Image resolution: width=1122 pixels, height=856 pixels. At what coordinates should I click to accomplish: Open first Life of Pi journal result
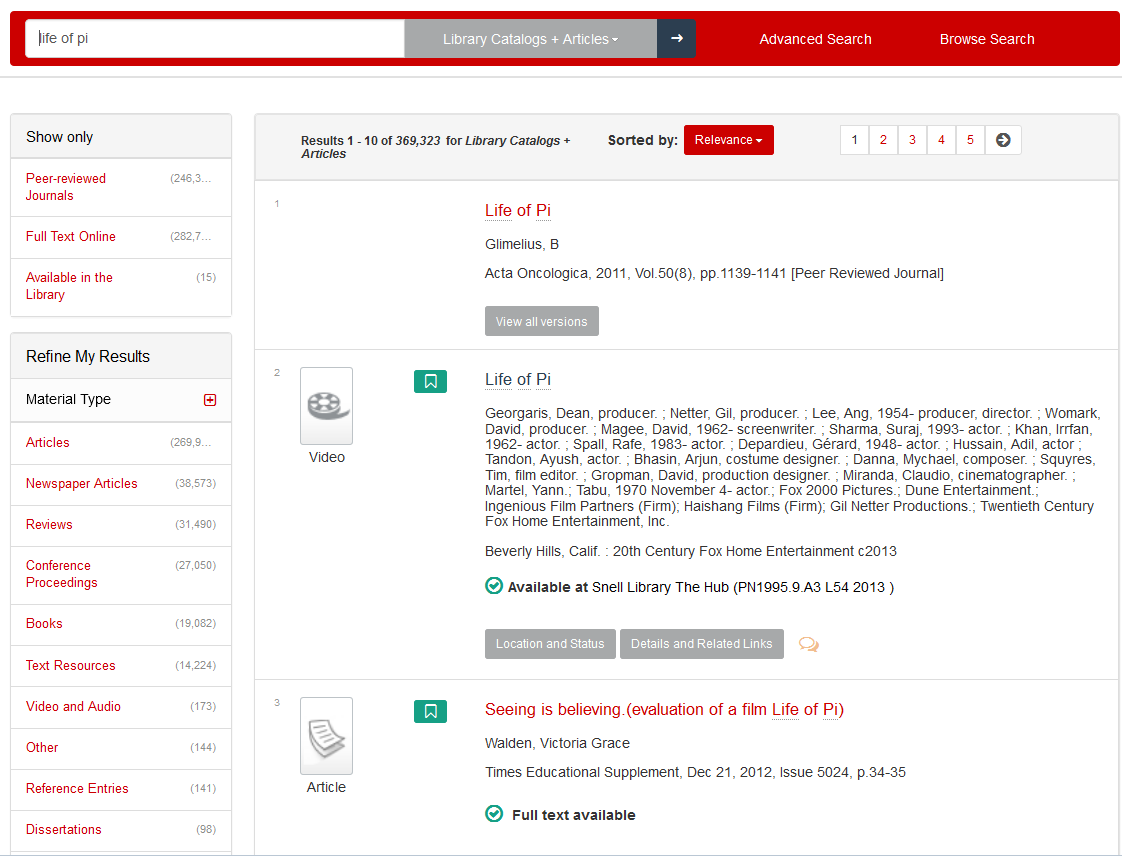coord(518,210)
